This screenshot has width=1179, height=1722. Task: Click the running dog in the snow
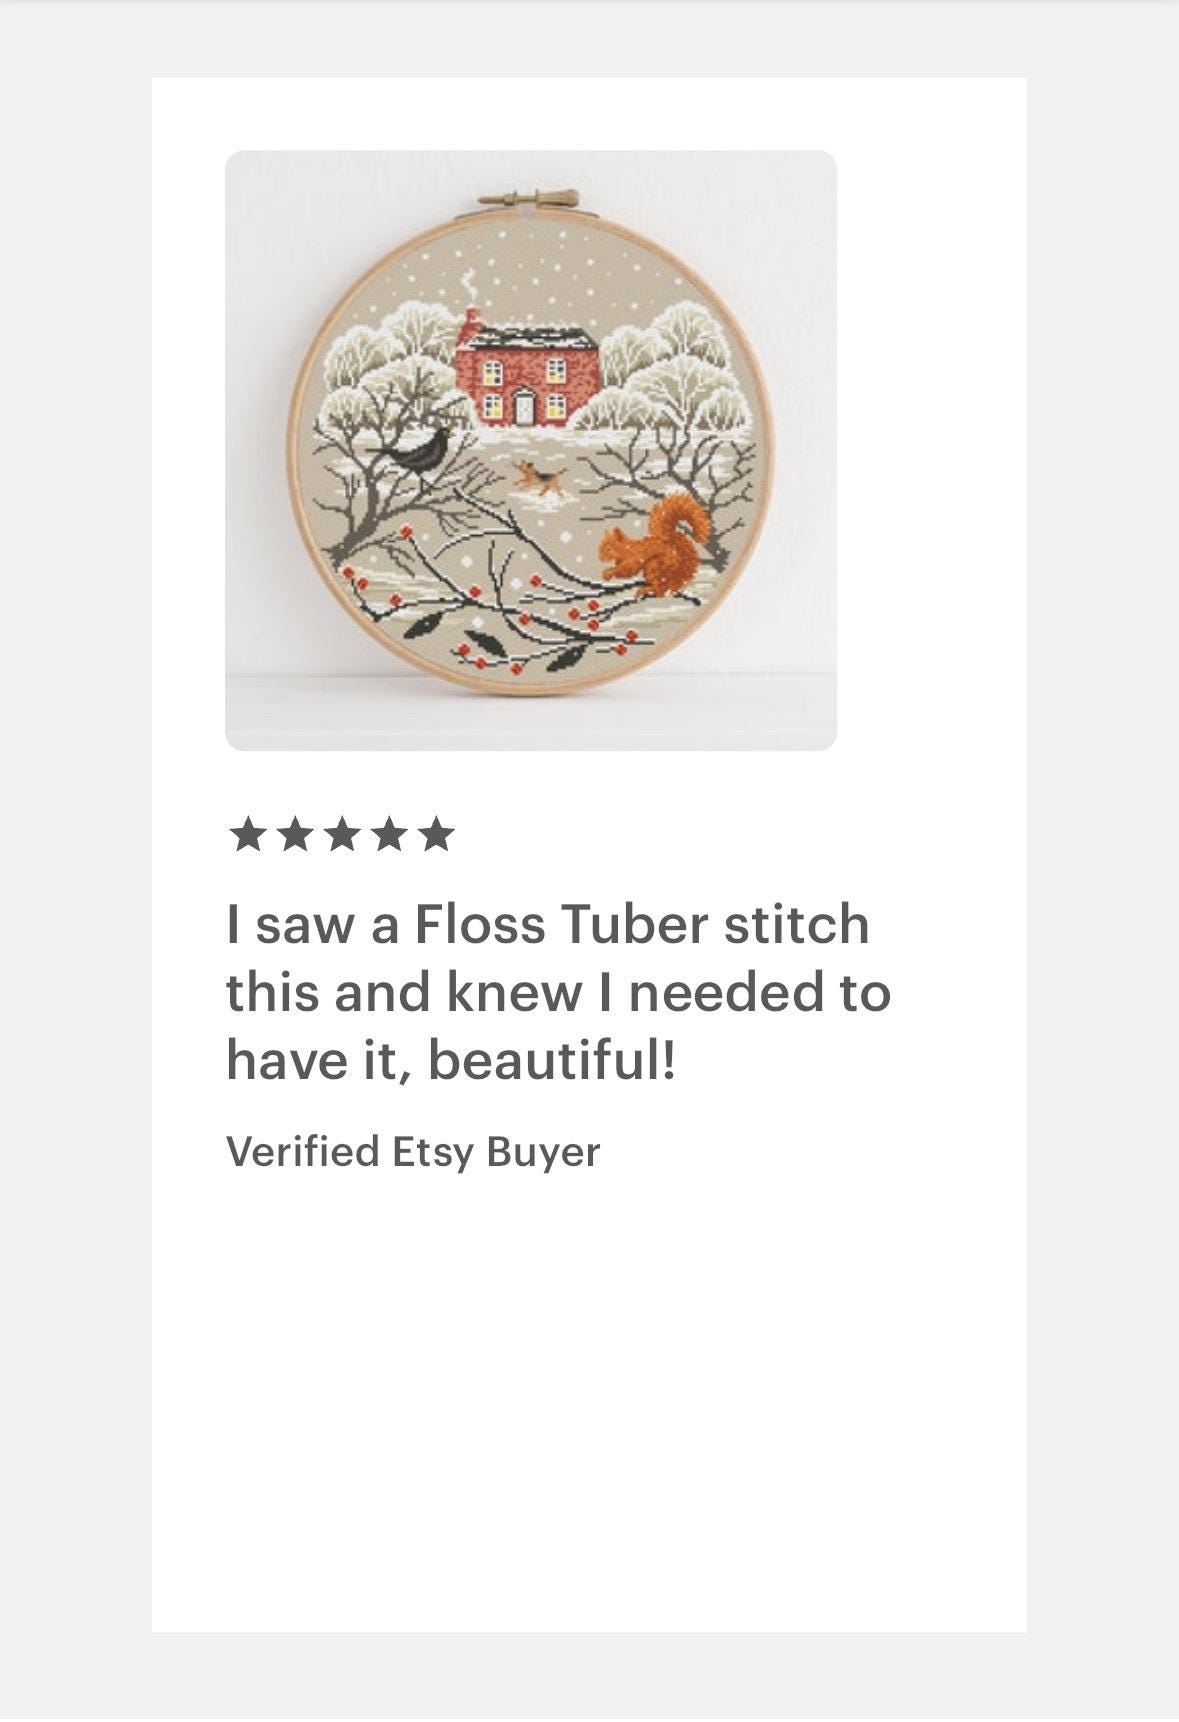pyautogui.click(x=539, y=477)
